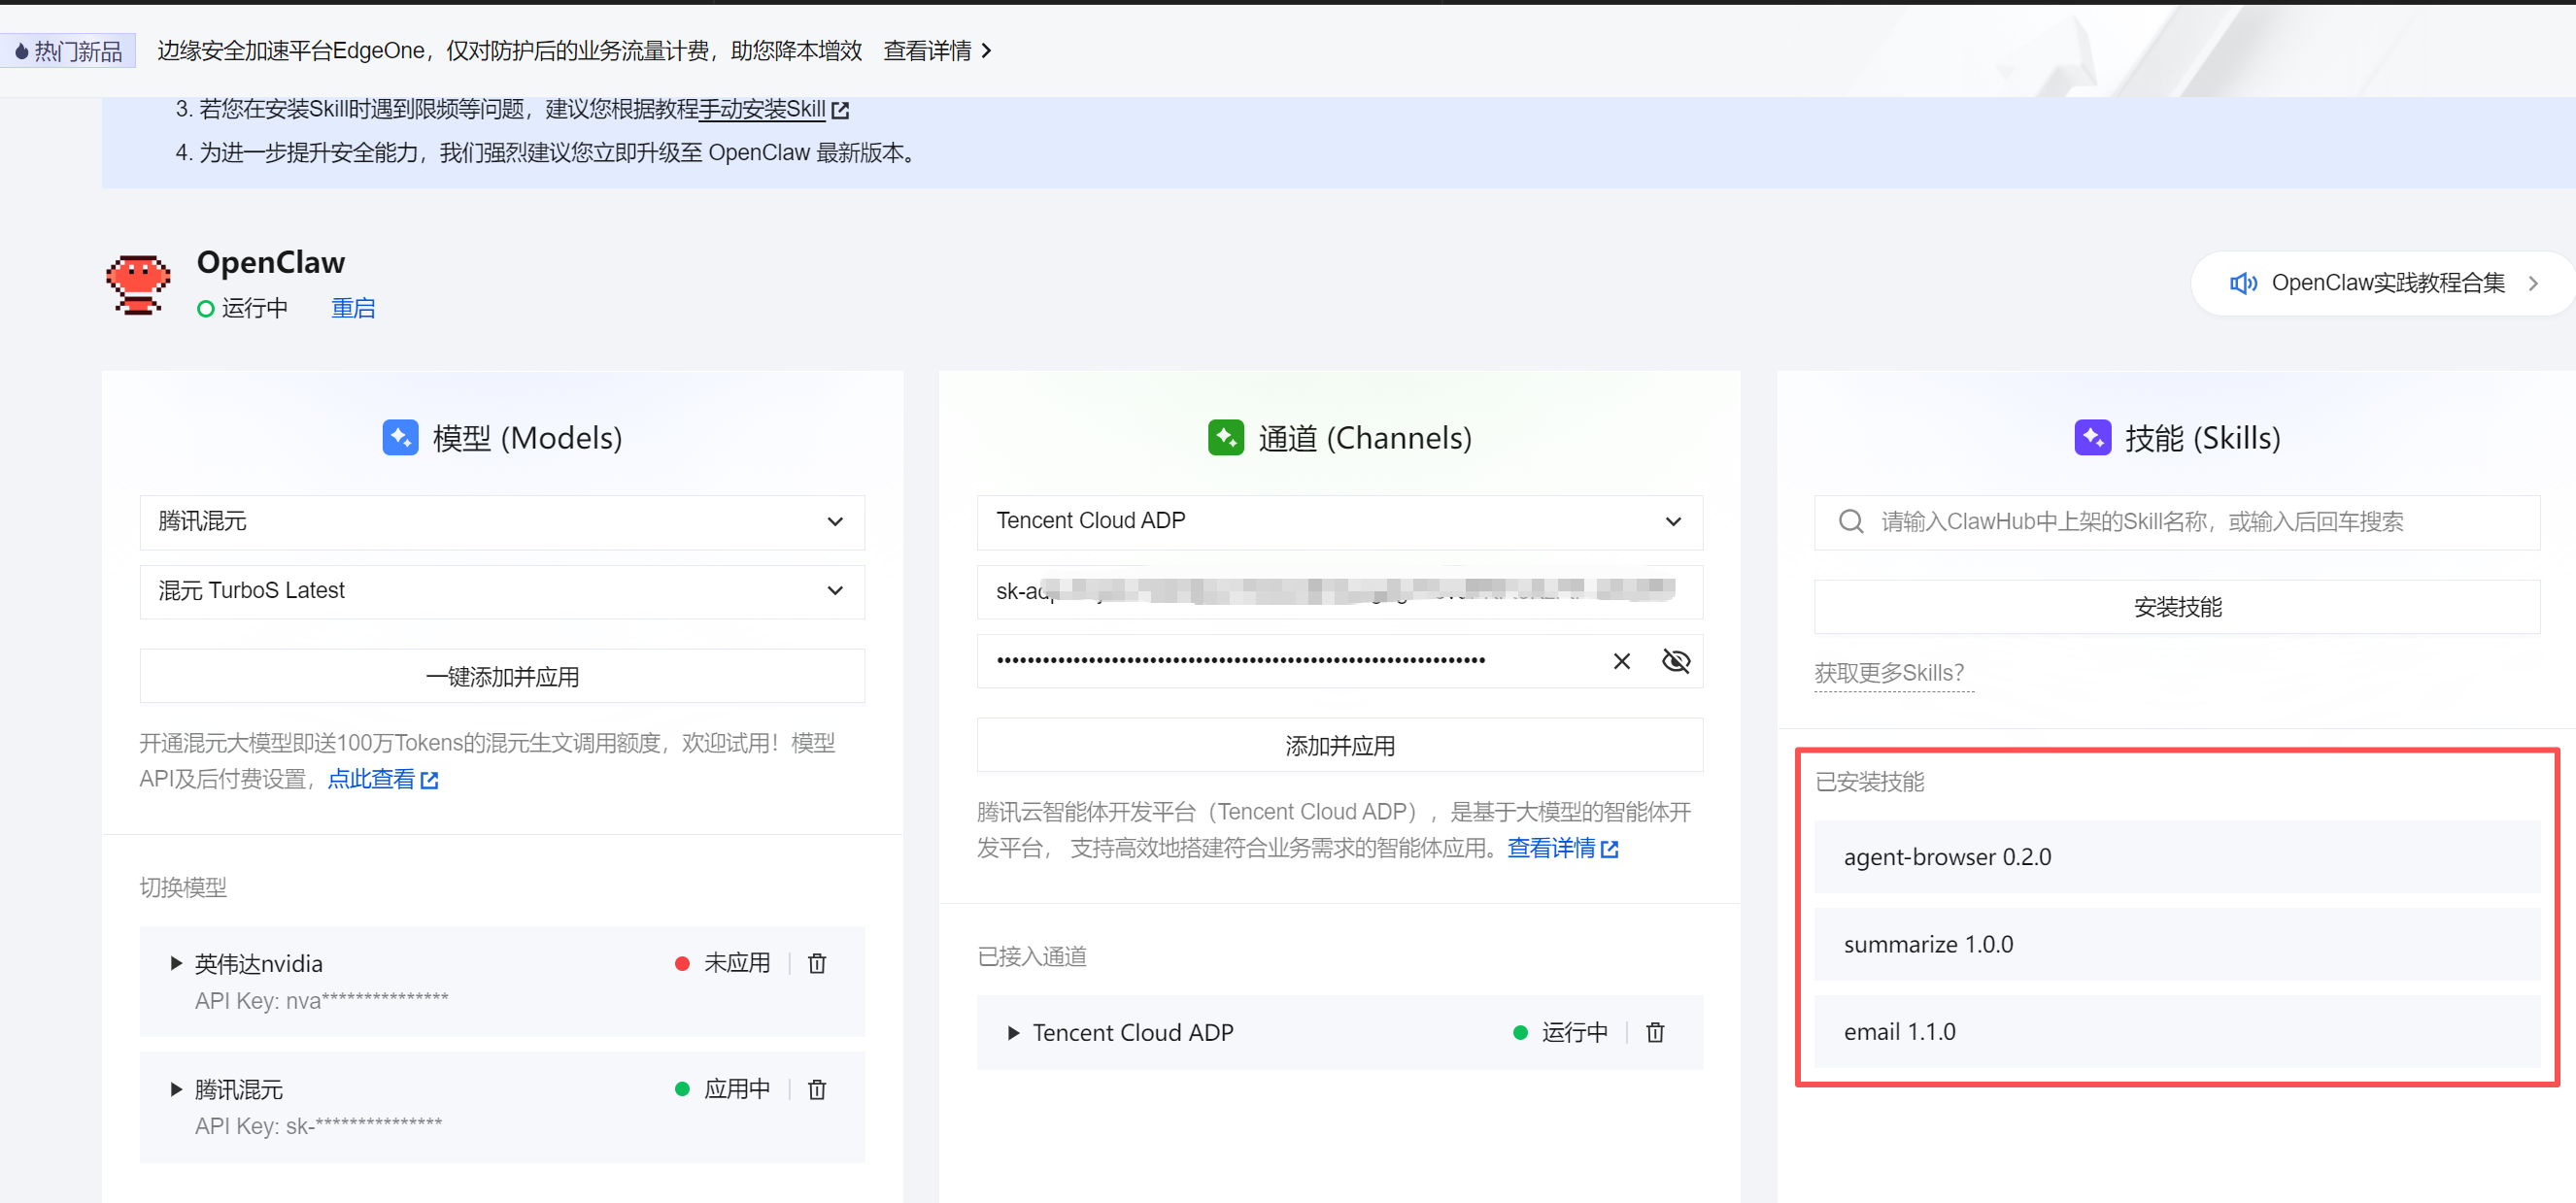The image size is (2576, 1203).
Task: Expand the 腾讯混元 model row
Action: click(x=176, y=1089)
